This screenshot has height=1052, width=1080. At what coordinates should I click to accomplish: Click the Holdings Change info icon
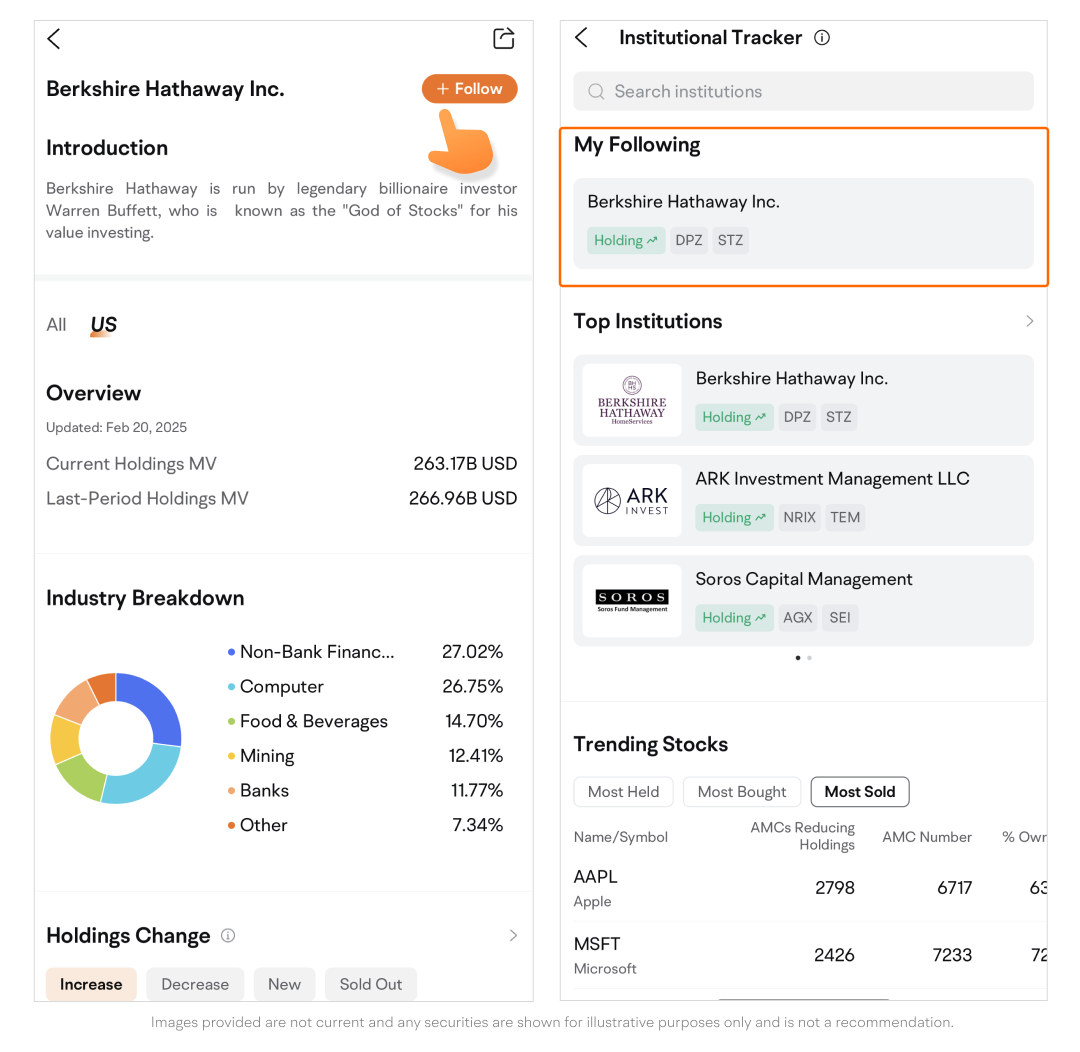click(x=228, y=936)
